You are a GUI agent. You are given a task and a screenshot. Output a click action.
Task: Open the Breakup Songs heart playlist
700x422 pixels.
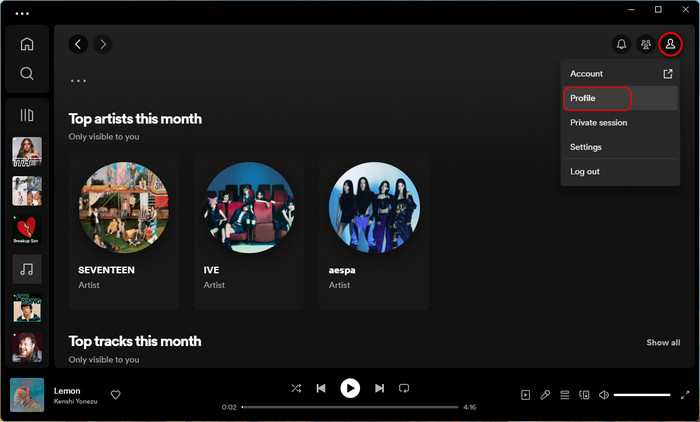27,230
